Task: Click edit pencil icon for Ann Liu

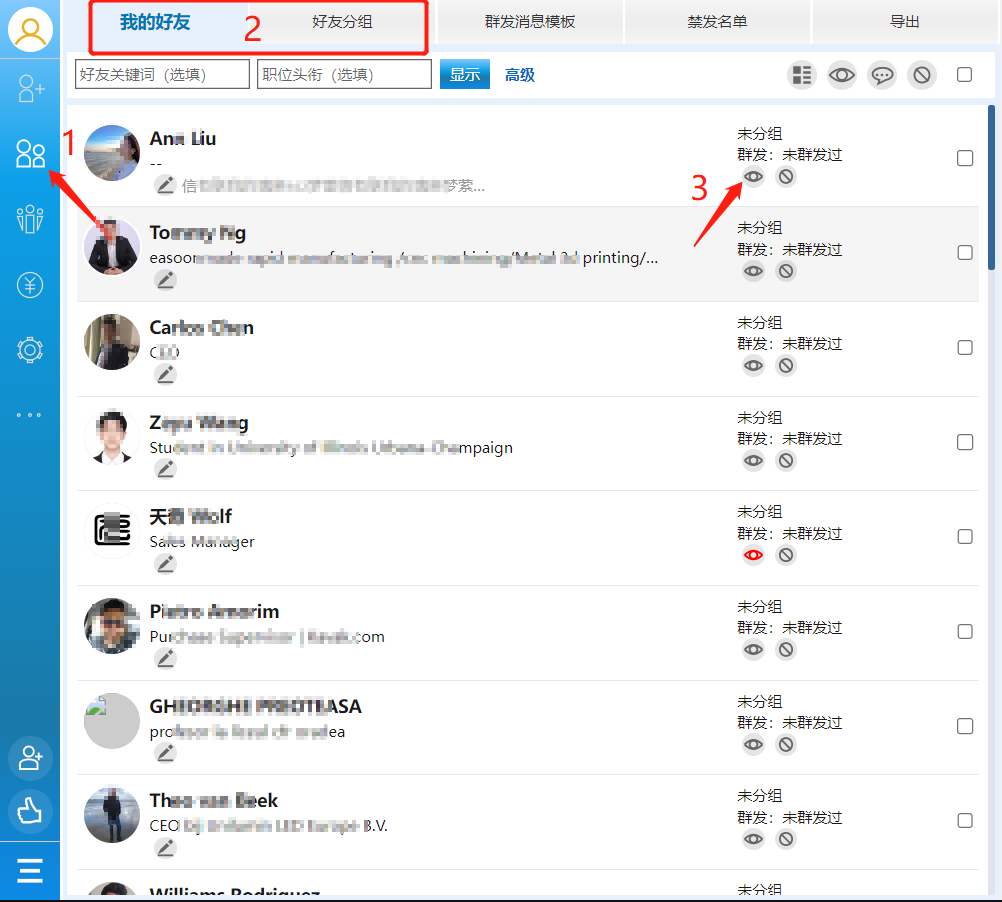Action: (x=165, y=185)
